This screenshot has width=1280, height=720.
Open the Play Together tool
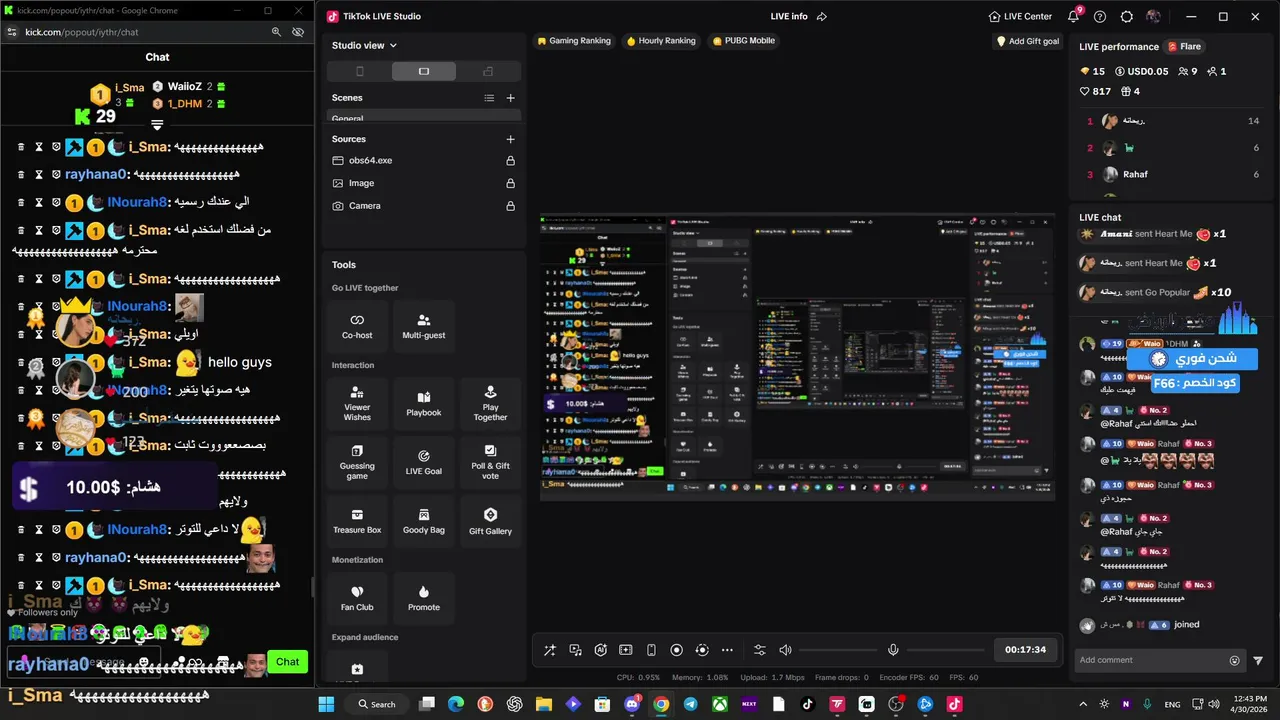490,404
